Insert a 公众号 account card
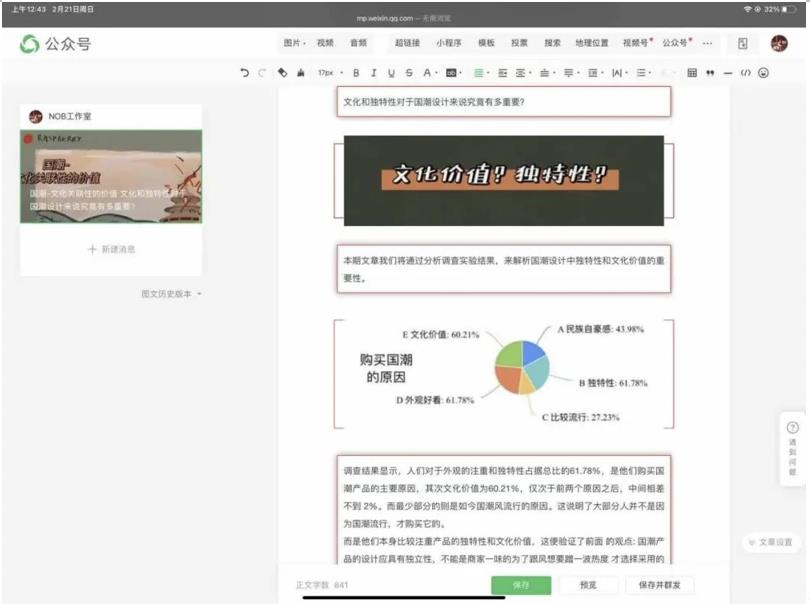The height and width of the screenshot is (604, 810). 677,43
